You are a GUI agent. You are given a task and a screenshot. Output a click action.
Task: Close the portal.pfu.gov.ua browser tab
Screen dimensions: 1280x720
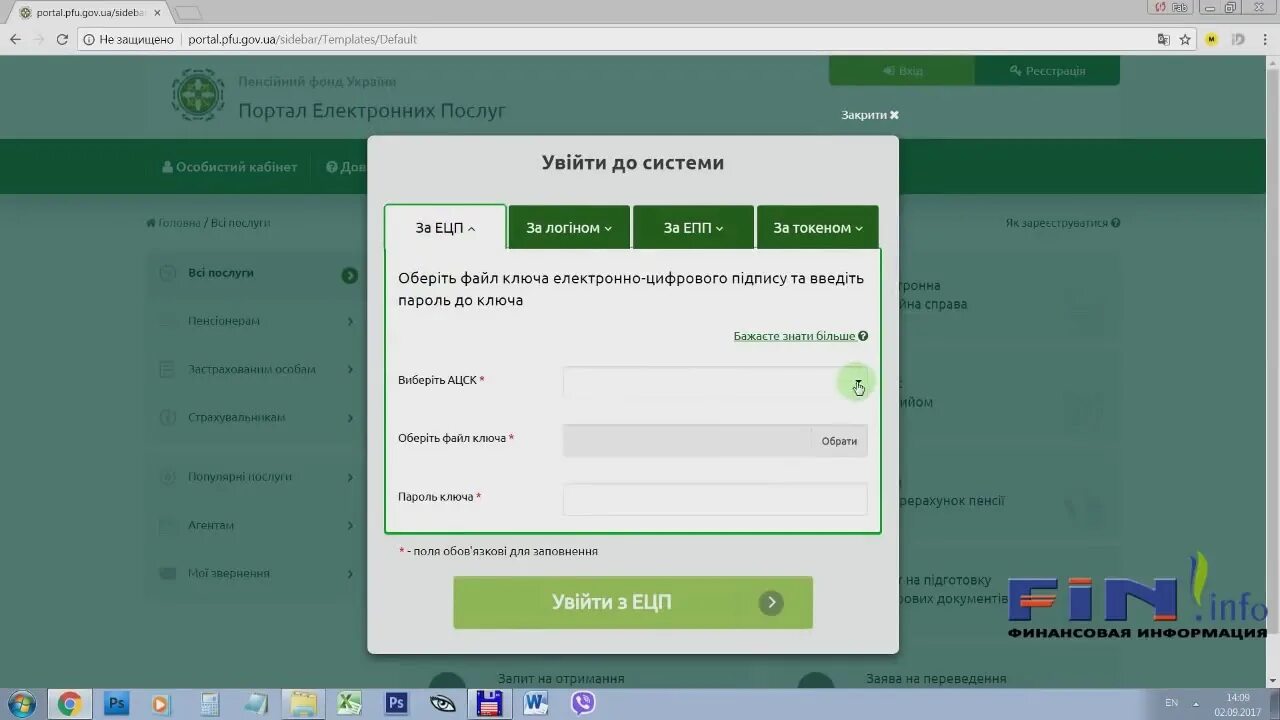pyautogui.click(x=157, y=12)
